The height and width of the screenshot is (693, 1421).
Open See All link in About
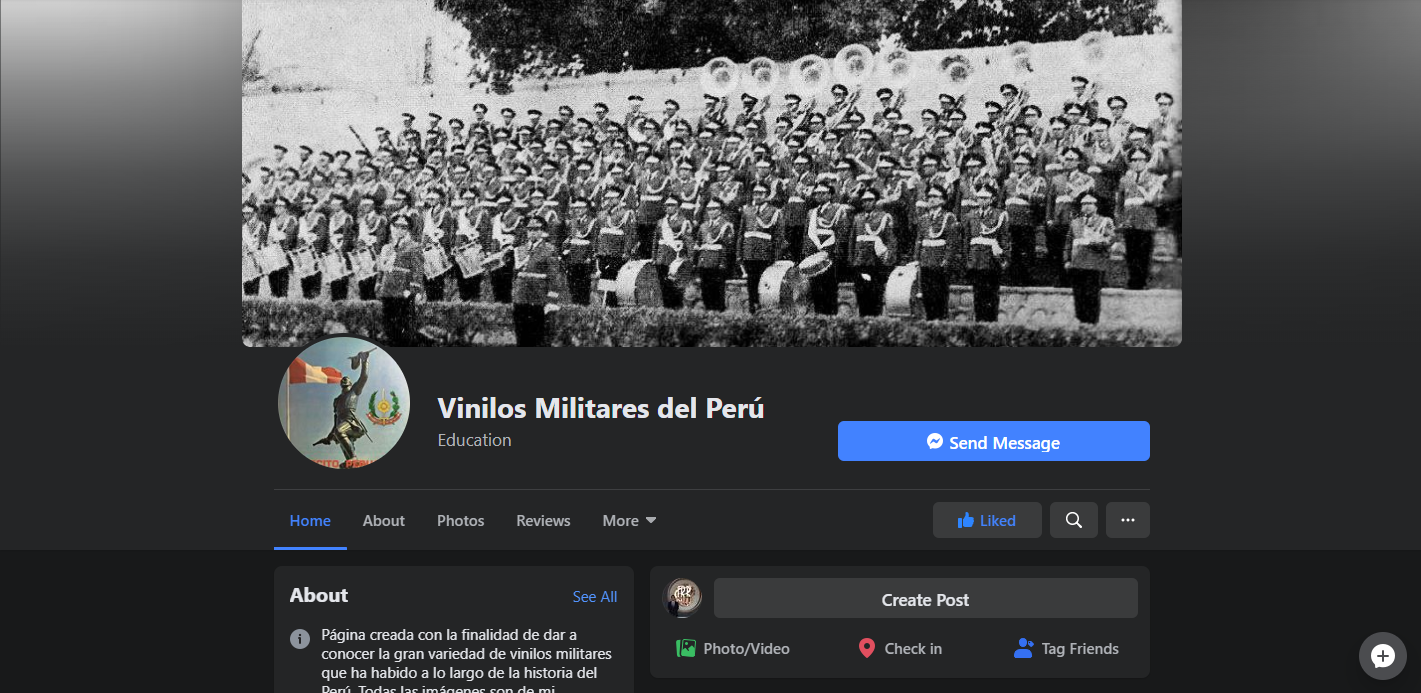(595, 596)
